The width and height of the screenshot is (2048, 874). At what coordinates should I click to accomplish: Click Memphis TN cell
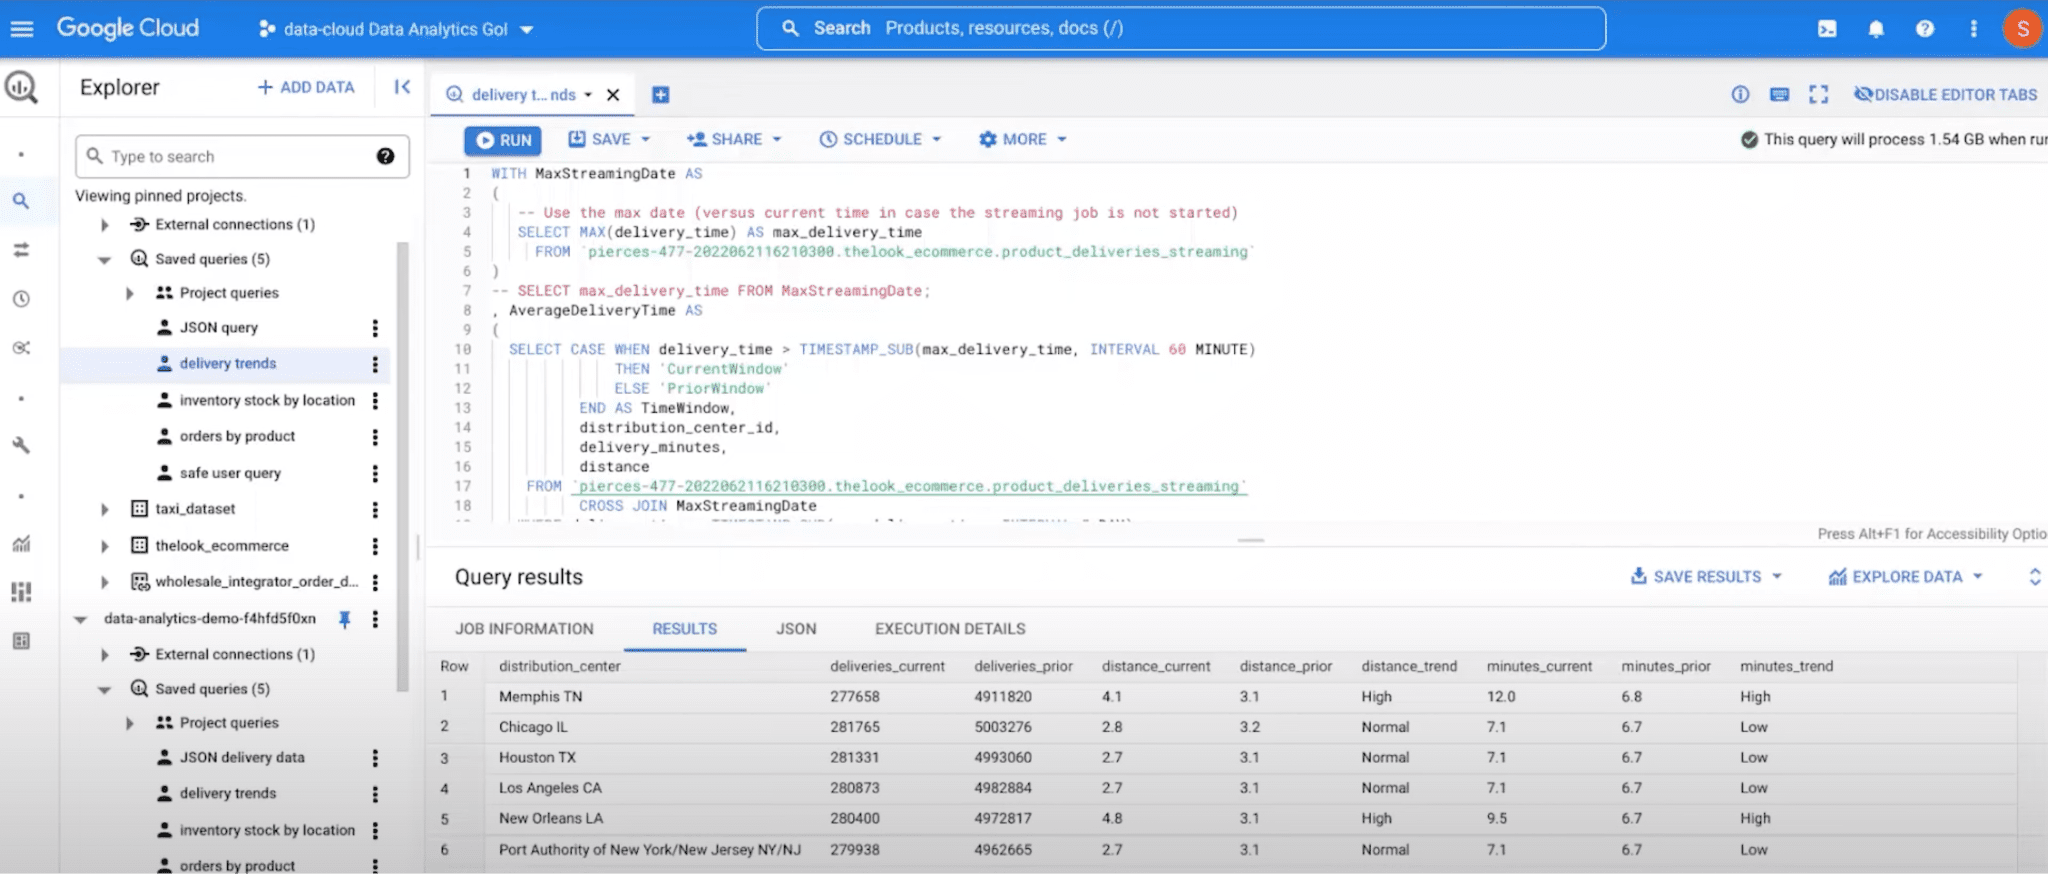pos(540,697)
